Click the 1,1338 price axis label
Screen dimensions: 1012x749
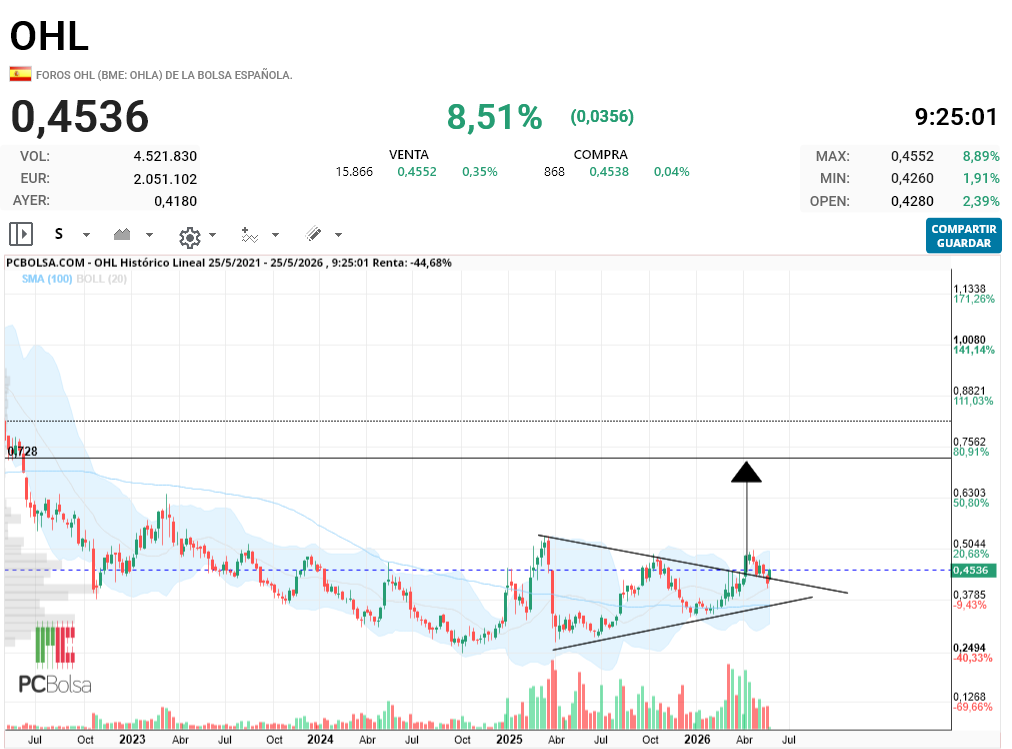coord(969,288)
